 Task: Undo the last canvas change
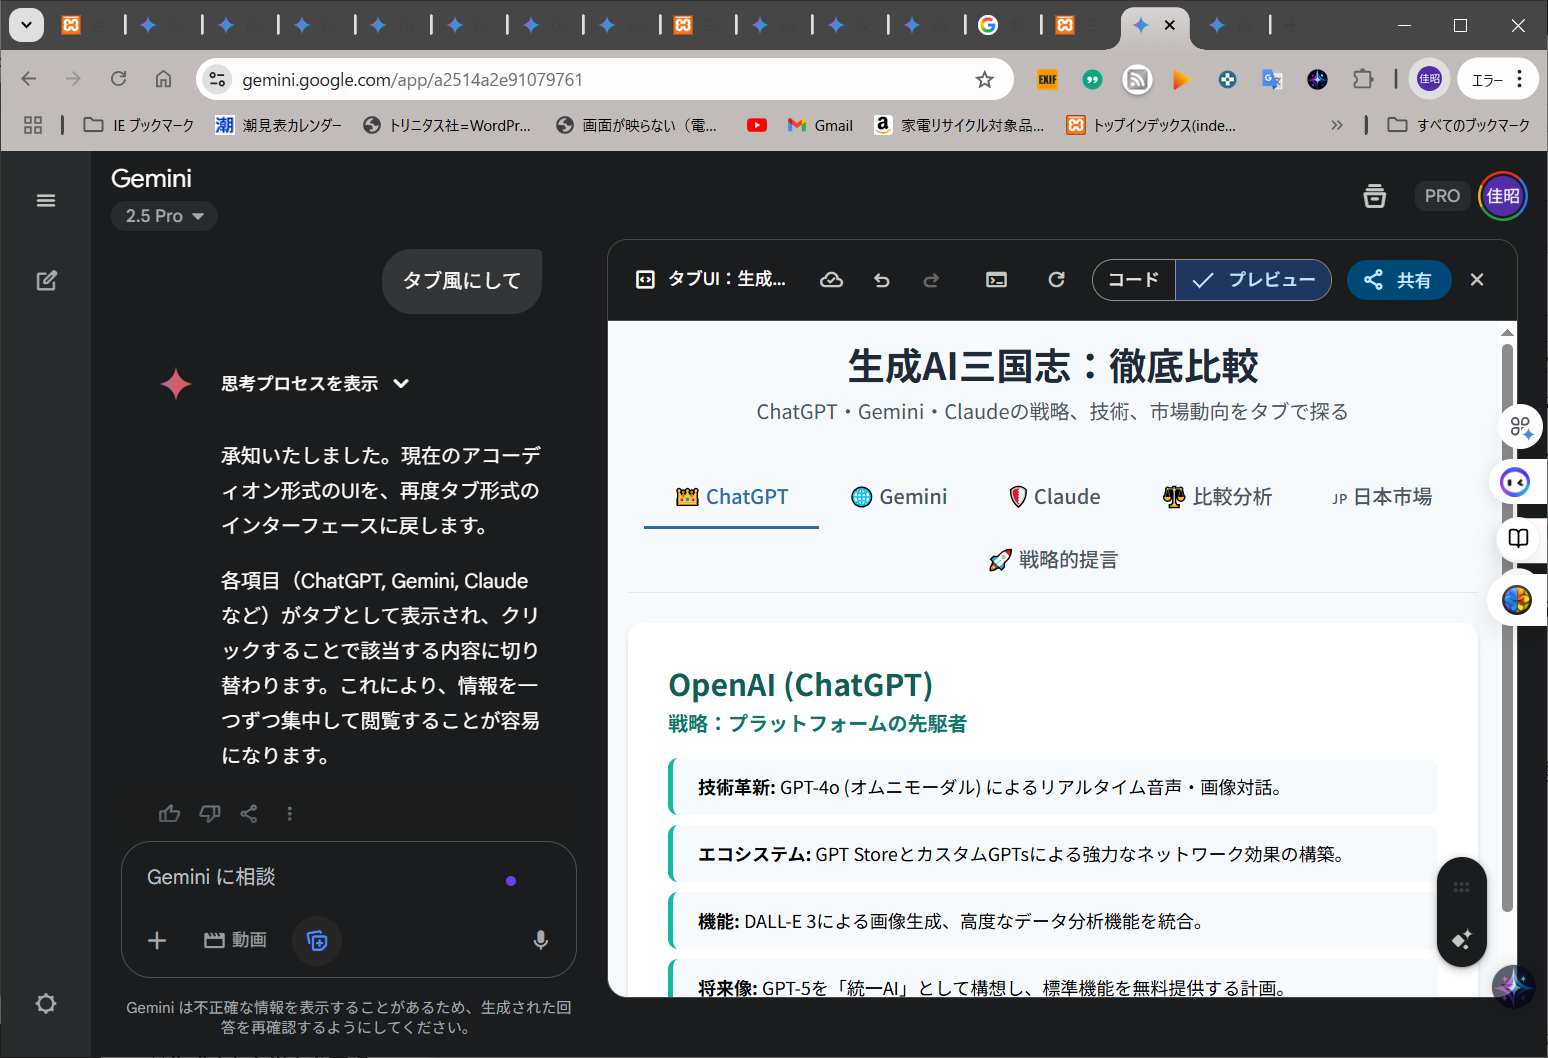pos(881,280)
